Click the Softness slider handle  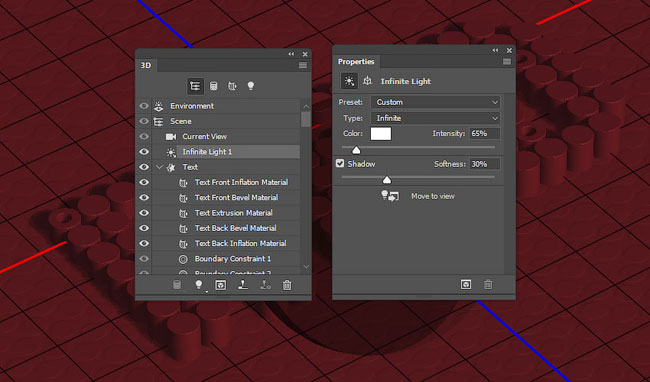(387, 179)
